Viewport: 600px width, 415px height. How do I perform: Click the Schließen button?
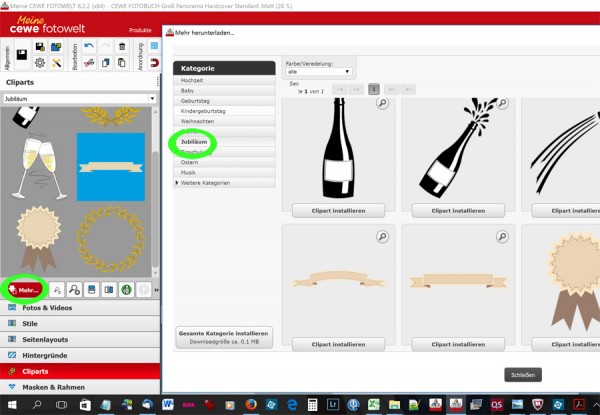point(523,375)
